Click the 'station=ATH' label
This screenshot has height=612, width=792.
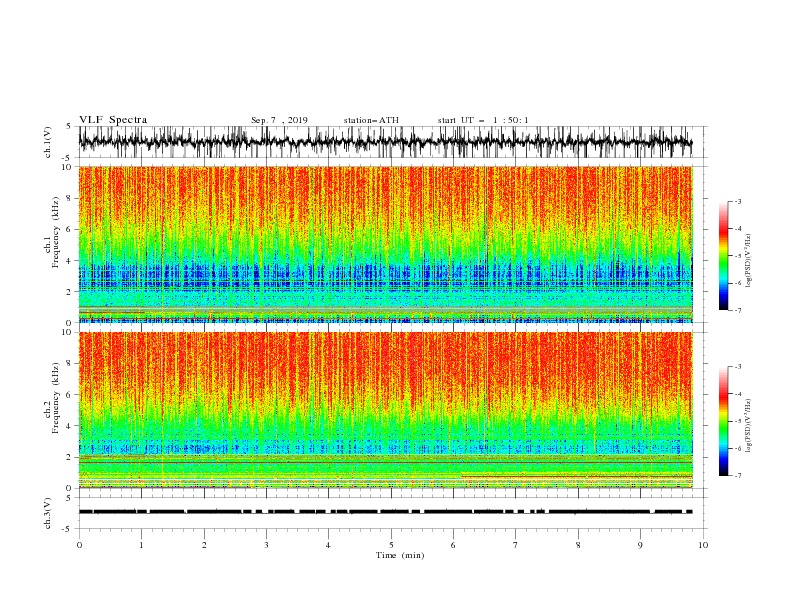click(371, 120)
